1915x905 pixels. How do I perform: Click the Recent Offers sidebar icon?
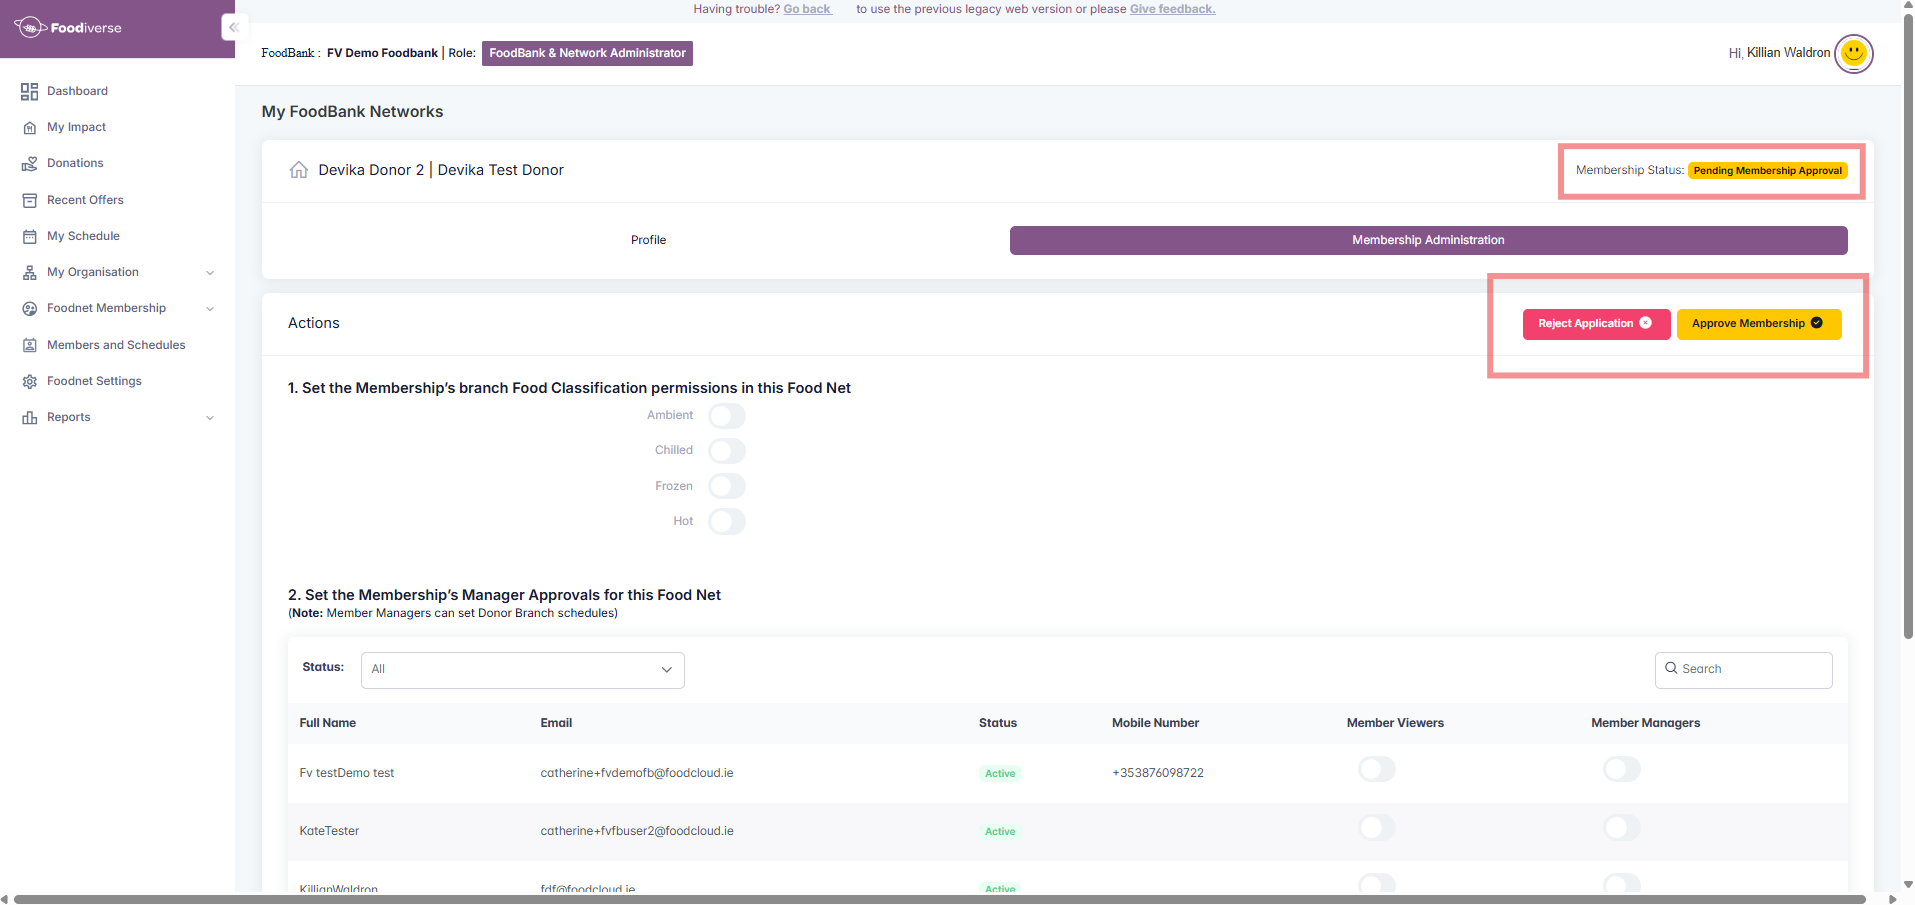pos(29,201)
